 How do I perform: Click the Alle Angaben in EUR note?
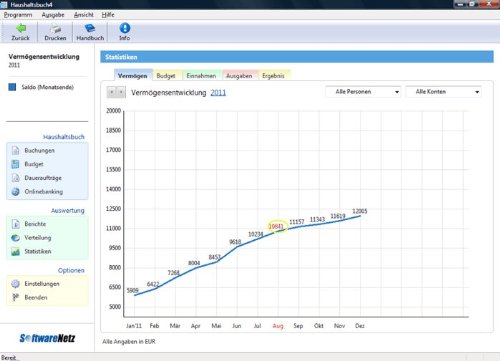(x=129, y=341)
